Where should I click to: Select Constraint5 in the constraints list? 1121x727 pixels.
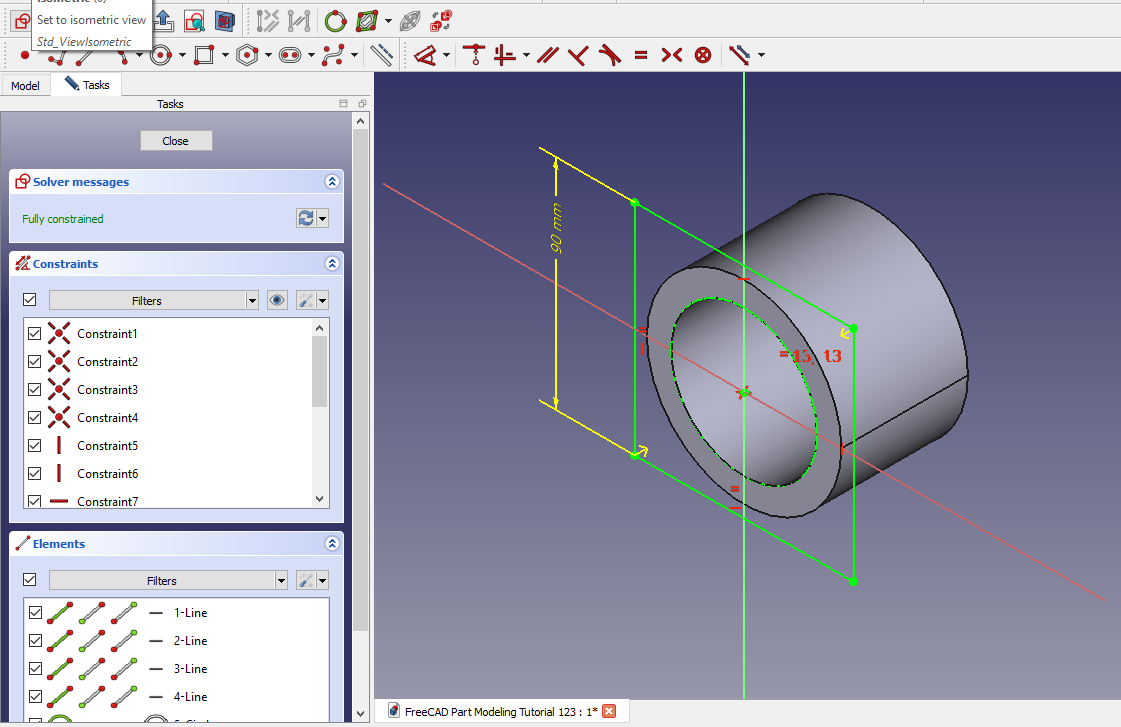(x=107, y=446)
